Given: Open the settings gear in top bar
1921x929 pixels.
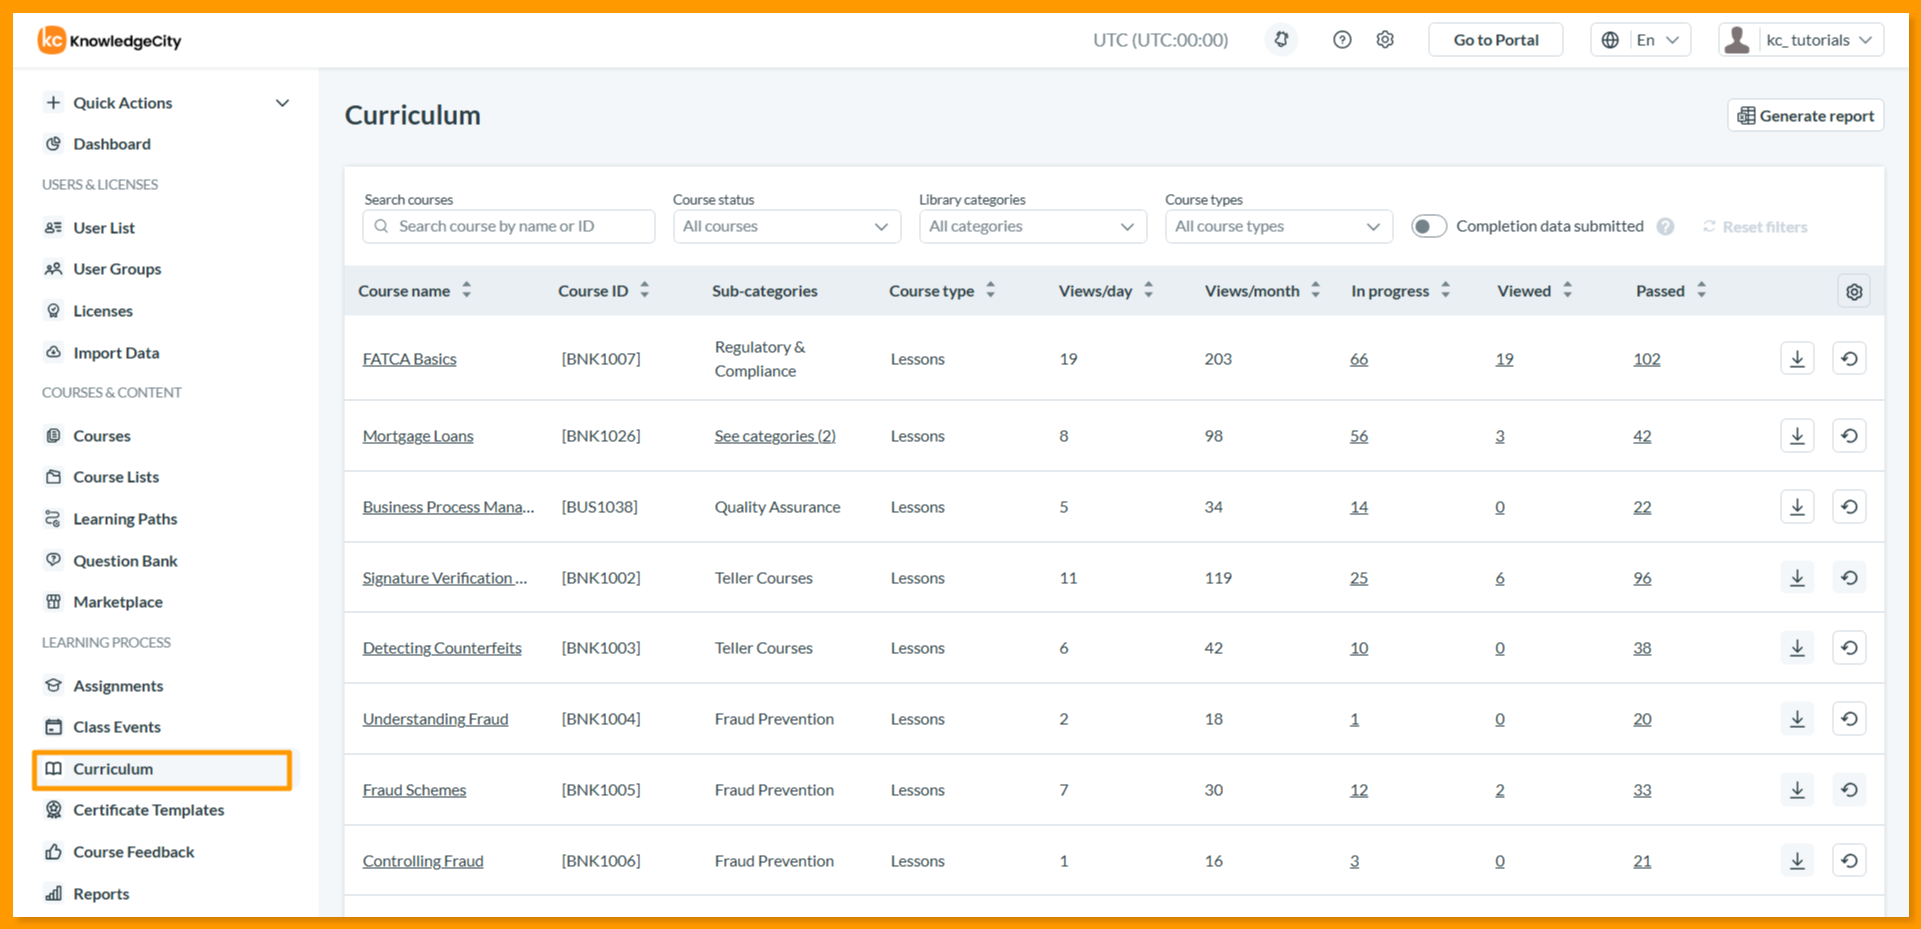Looking at the screenshot, I should tap(1385, 40).
